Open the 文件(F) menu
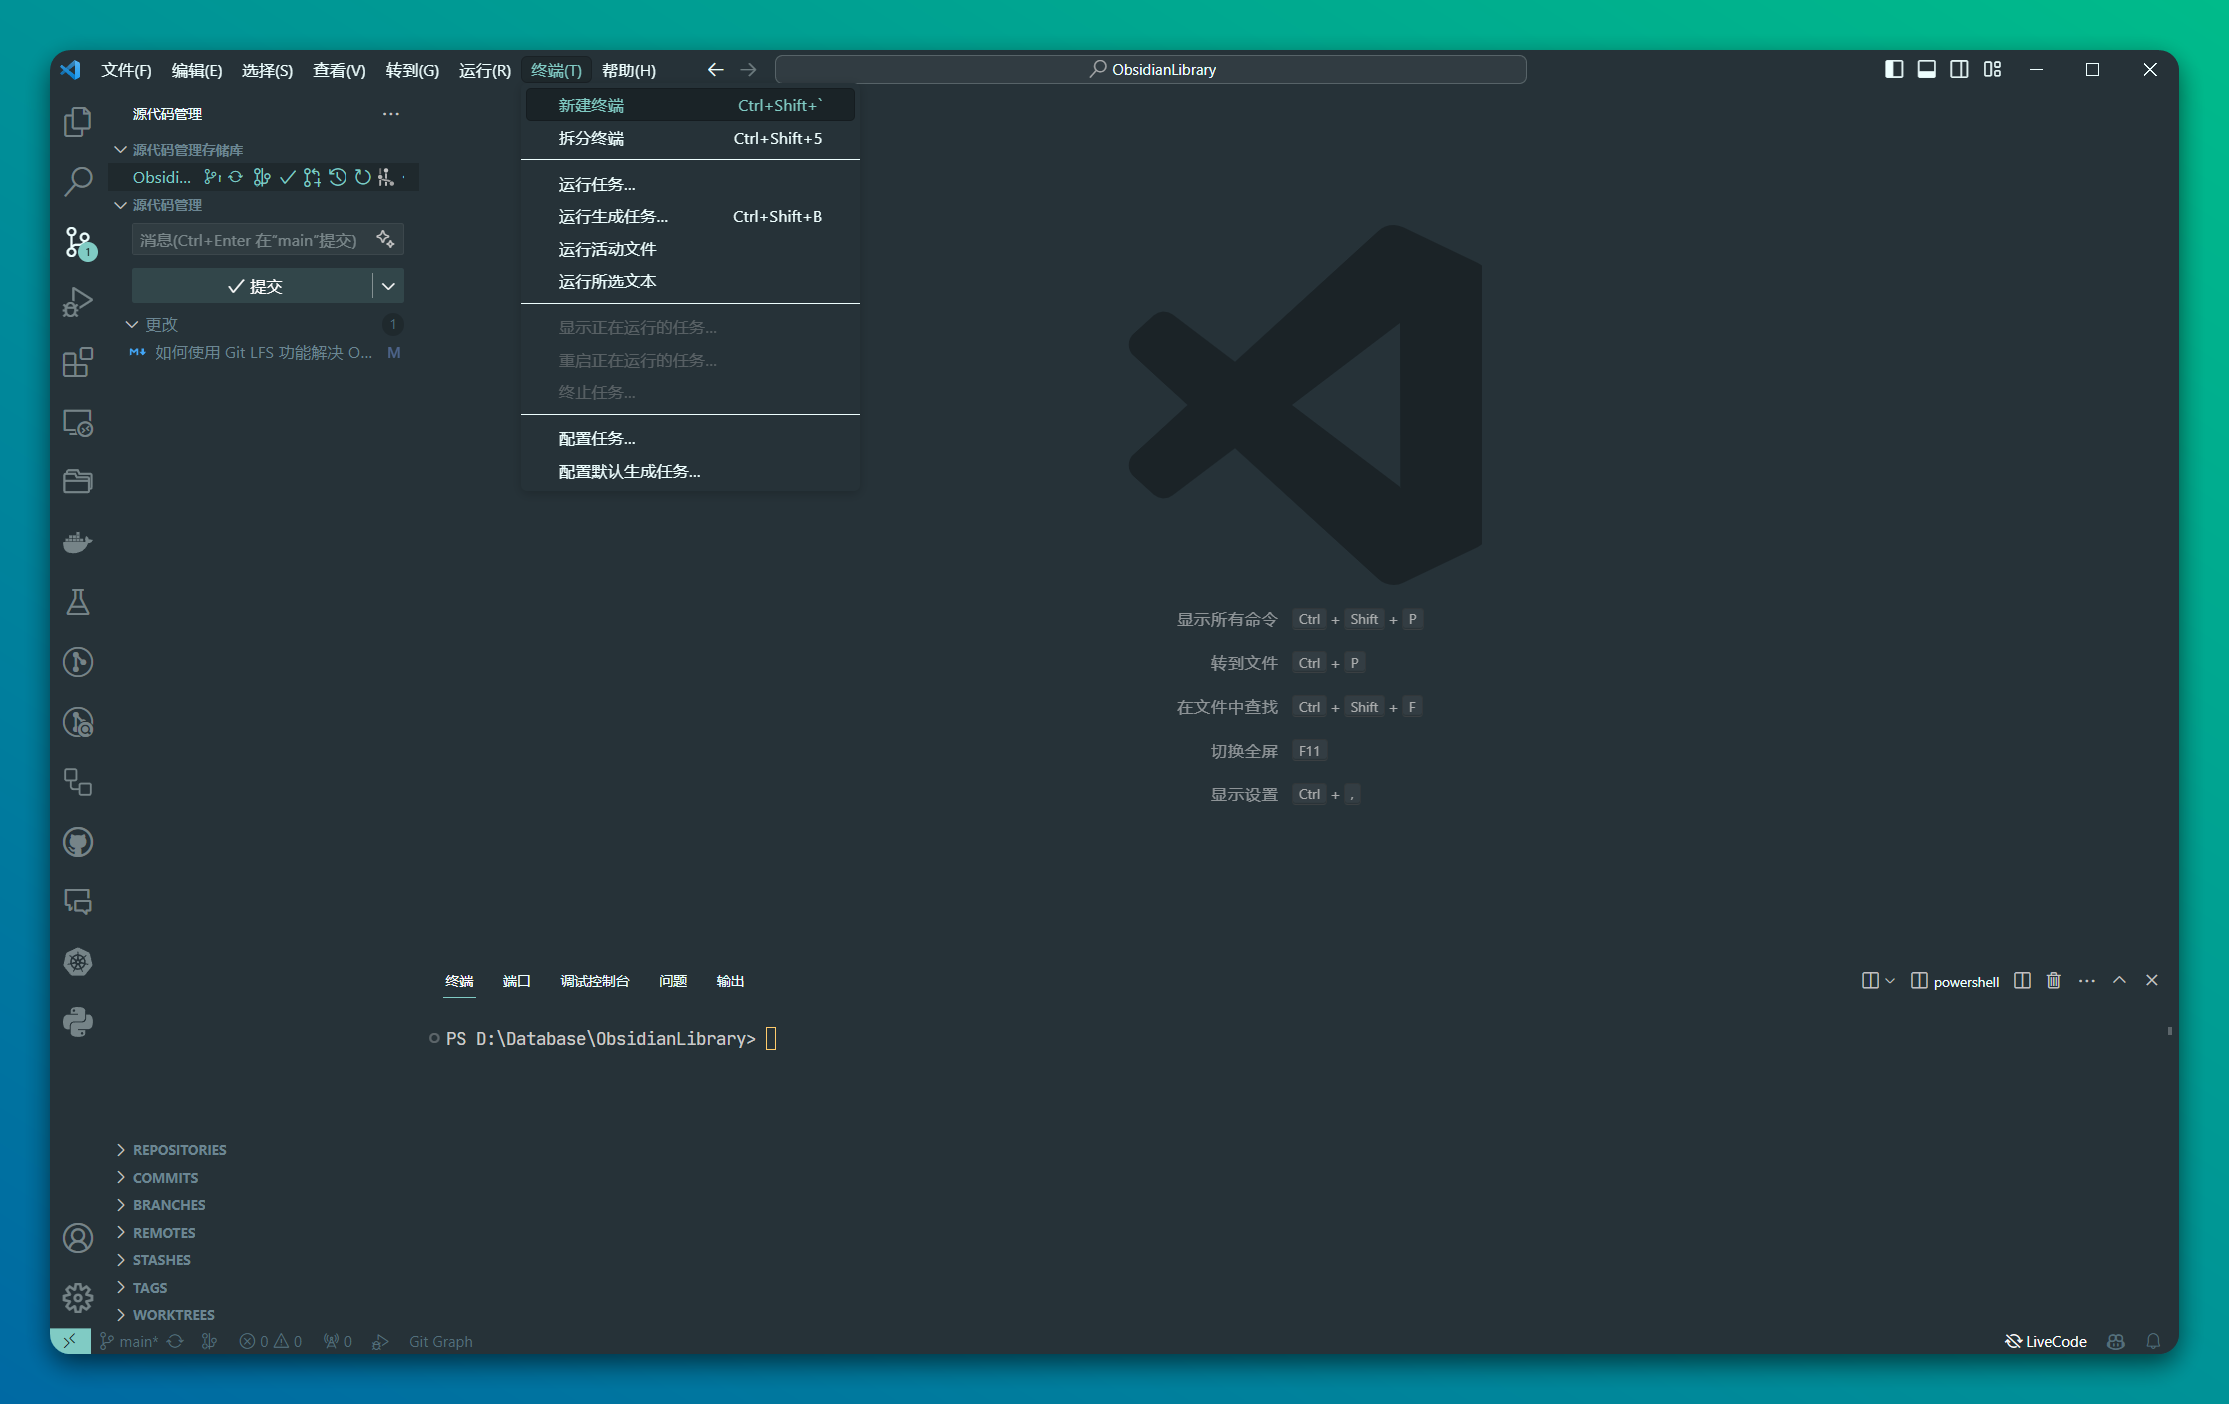The width and height of the screenshot is (2229, 1404). click(x=126, y=70)
